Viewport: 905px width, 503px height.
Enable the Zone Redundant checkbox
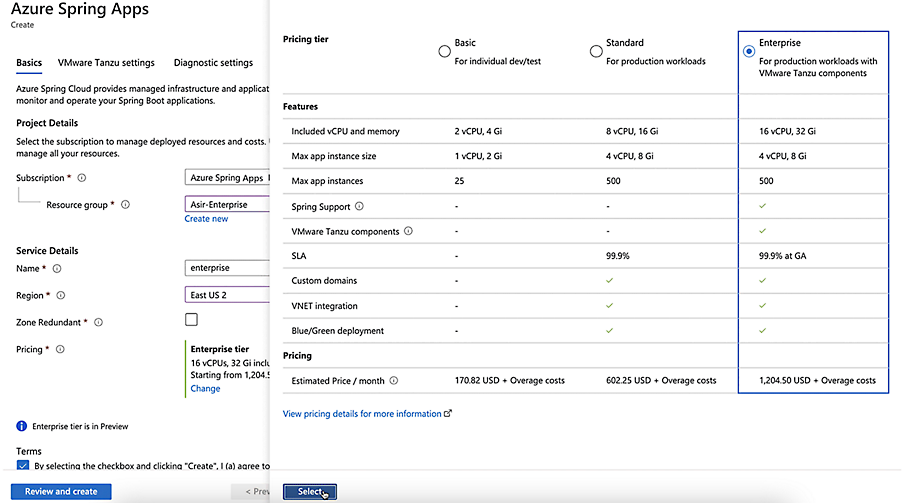191,320
